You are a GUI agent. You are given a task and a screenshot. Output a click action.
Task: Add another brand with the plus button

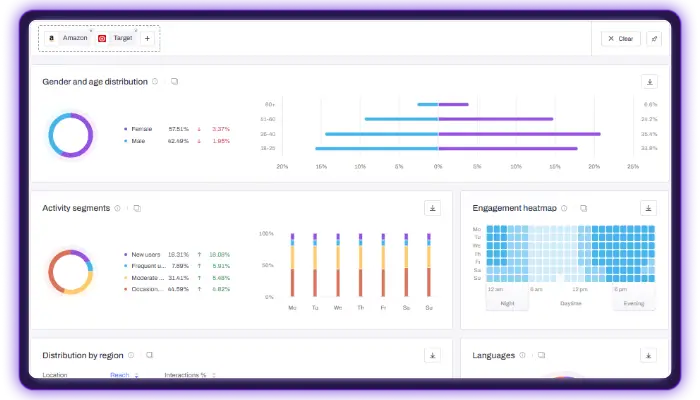[147, 38]
